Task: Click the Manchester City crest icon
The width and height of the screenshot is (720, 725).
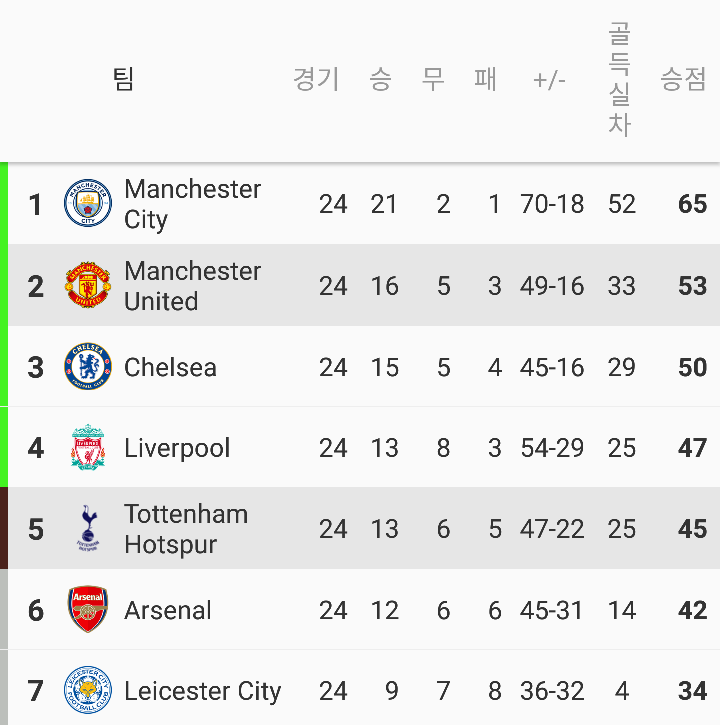Action: pos(88,203)
